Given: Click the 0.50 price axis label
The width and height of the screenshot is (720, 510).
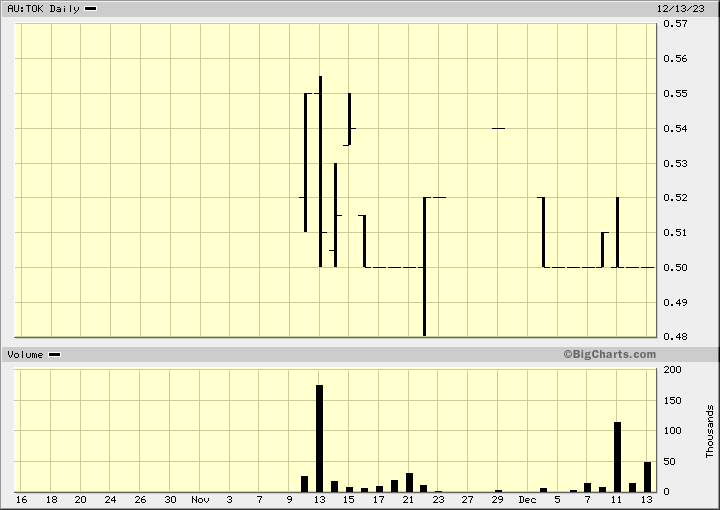Looking at the screenshot, I should (x=675, y=267).
